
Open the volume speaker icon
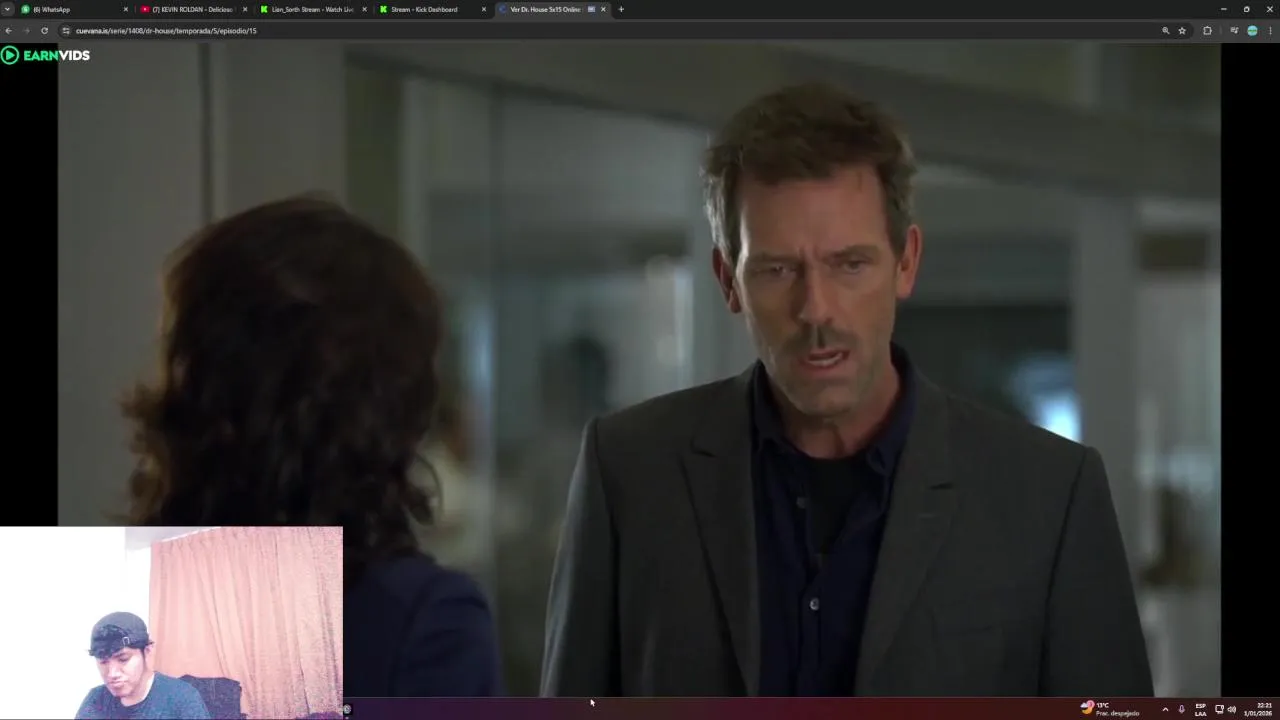1231,709
